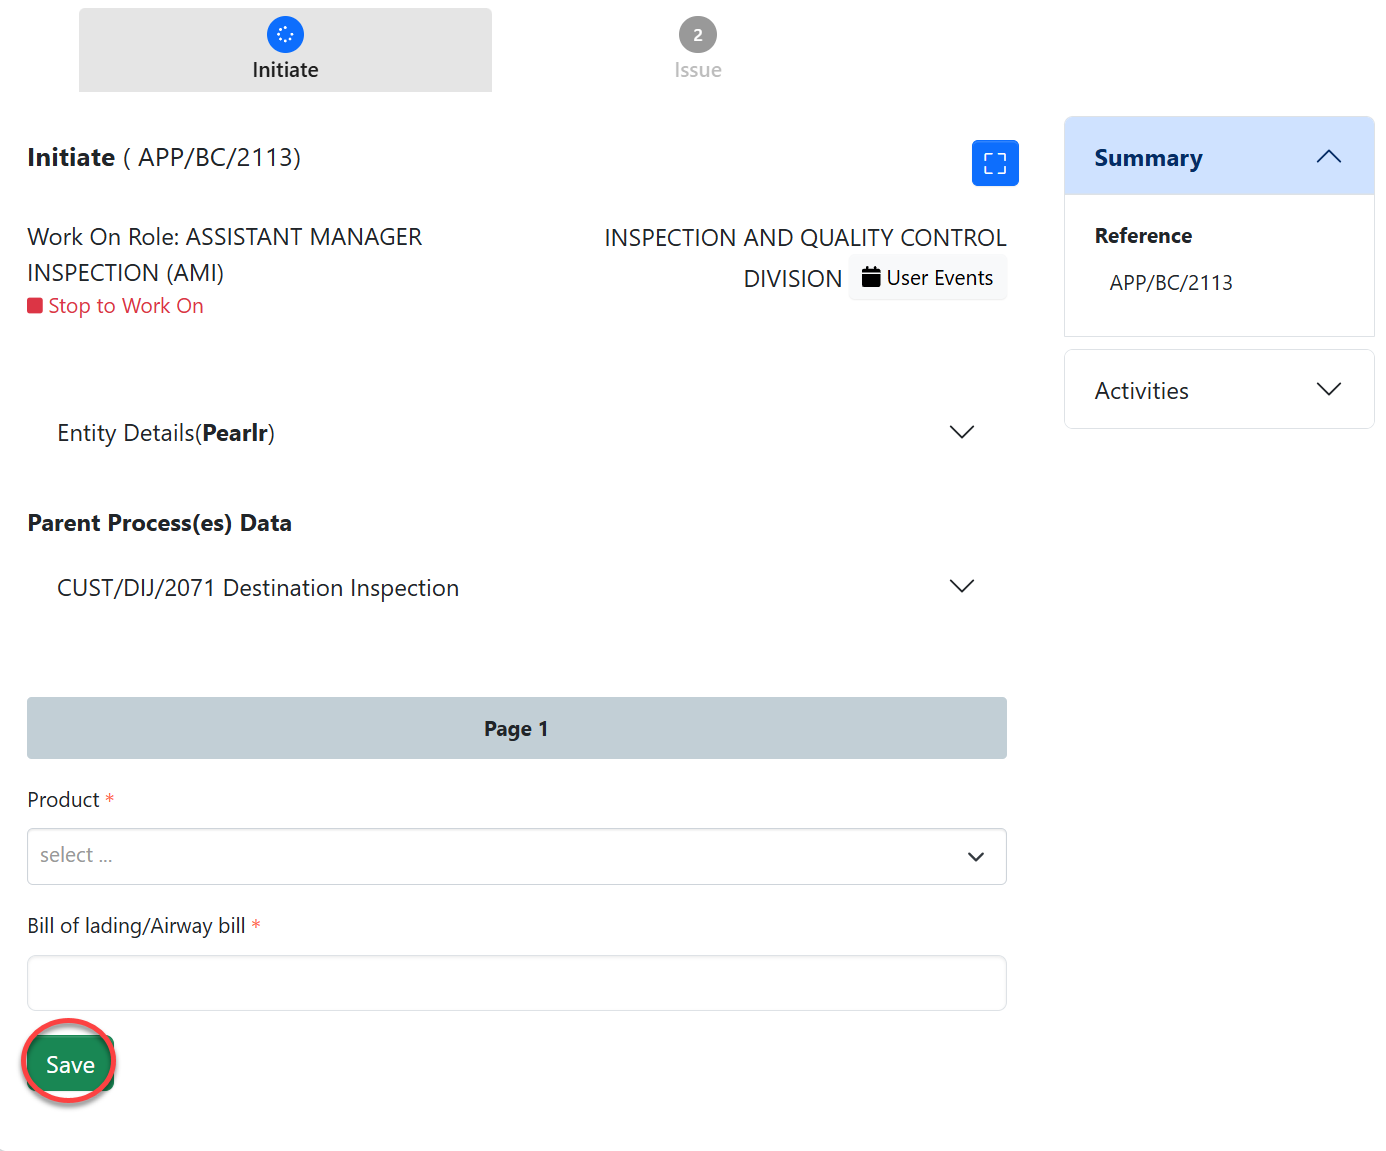The height and width of the screenshot is (1151, 1386).
Task: Collapse the Summary panel using its chevron
Action: pos(1328,157)
